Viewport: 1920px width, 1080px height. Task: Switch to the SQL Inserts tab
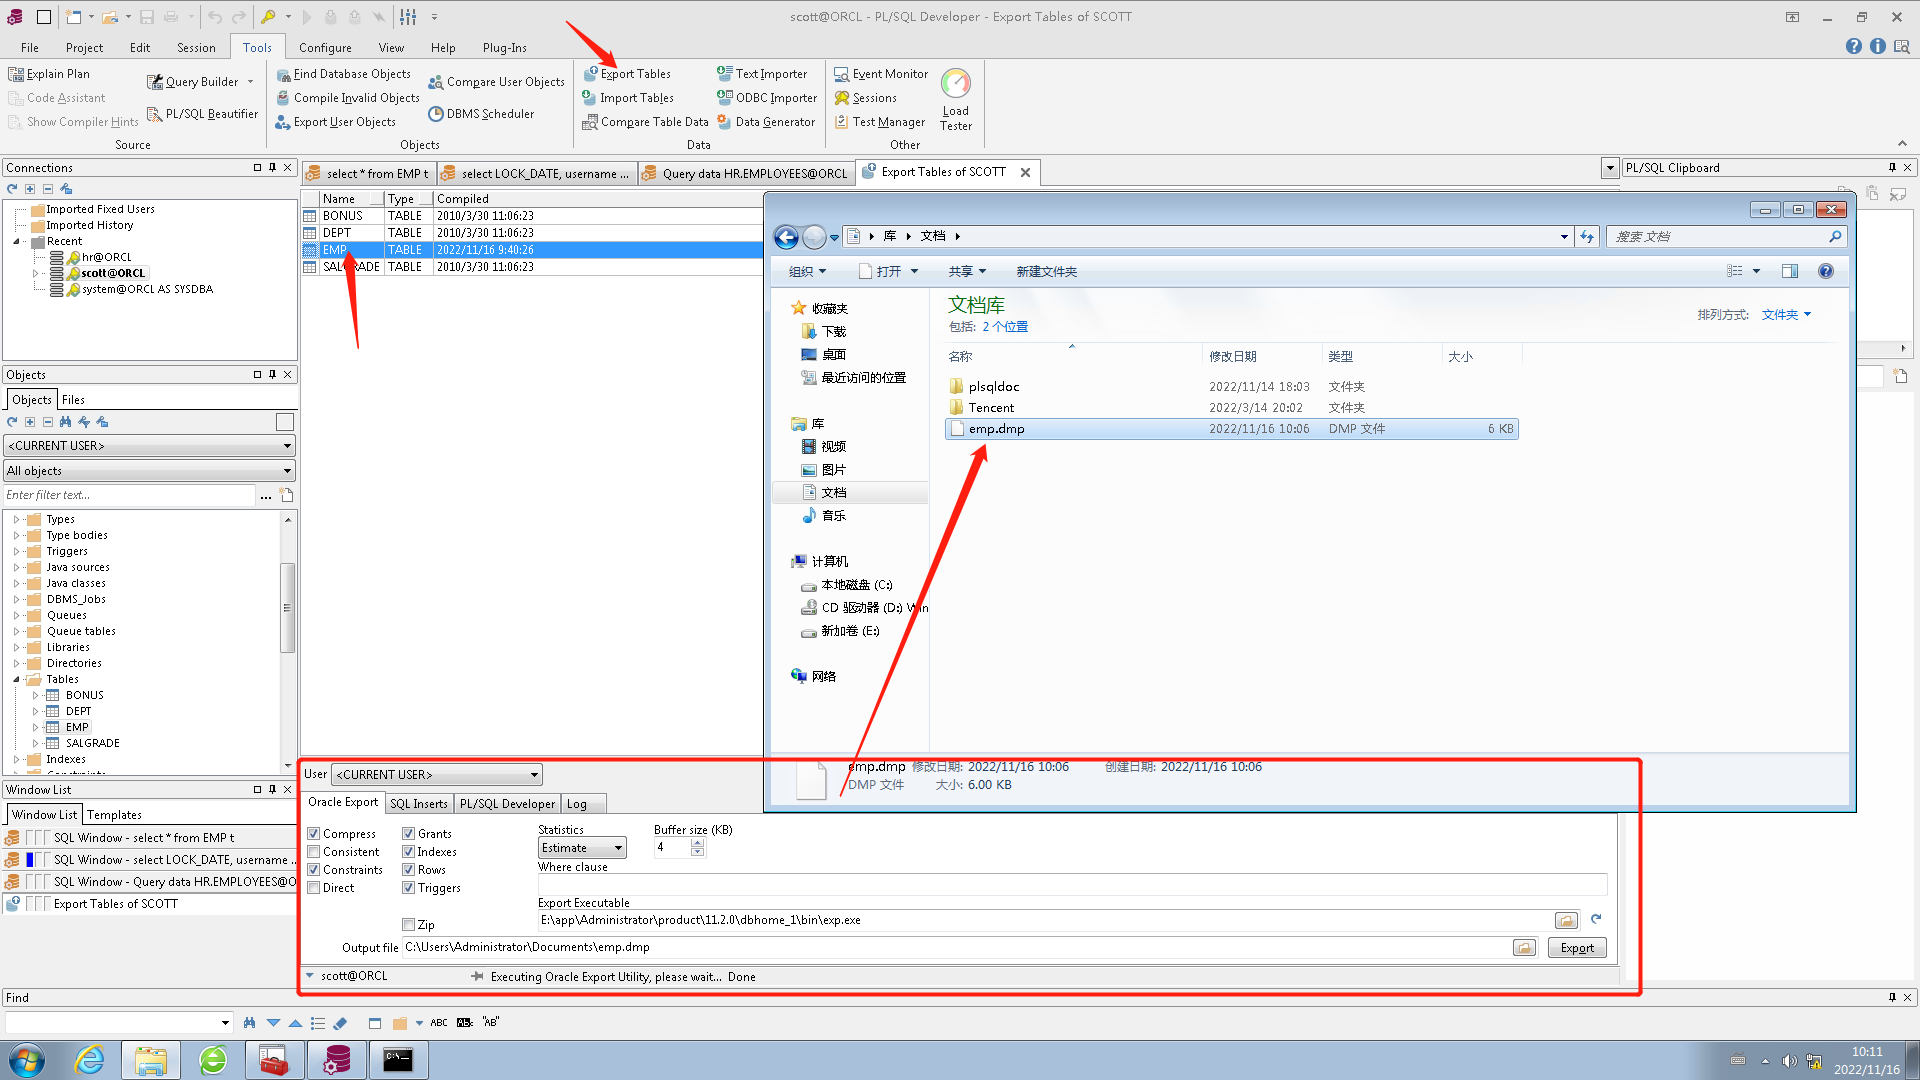pyautogui.click(x=418, y=803)
